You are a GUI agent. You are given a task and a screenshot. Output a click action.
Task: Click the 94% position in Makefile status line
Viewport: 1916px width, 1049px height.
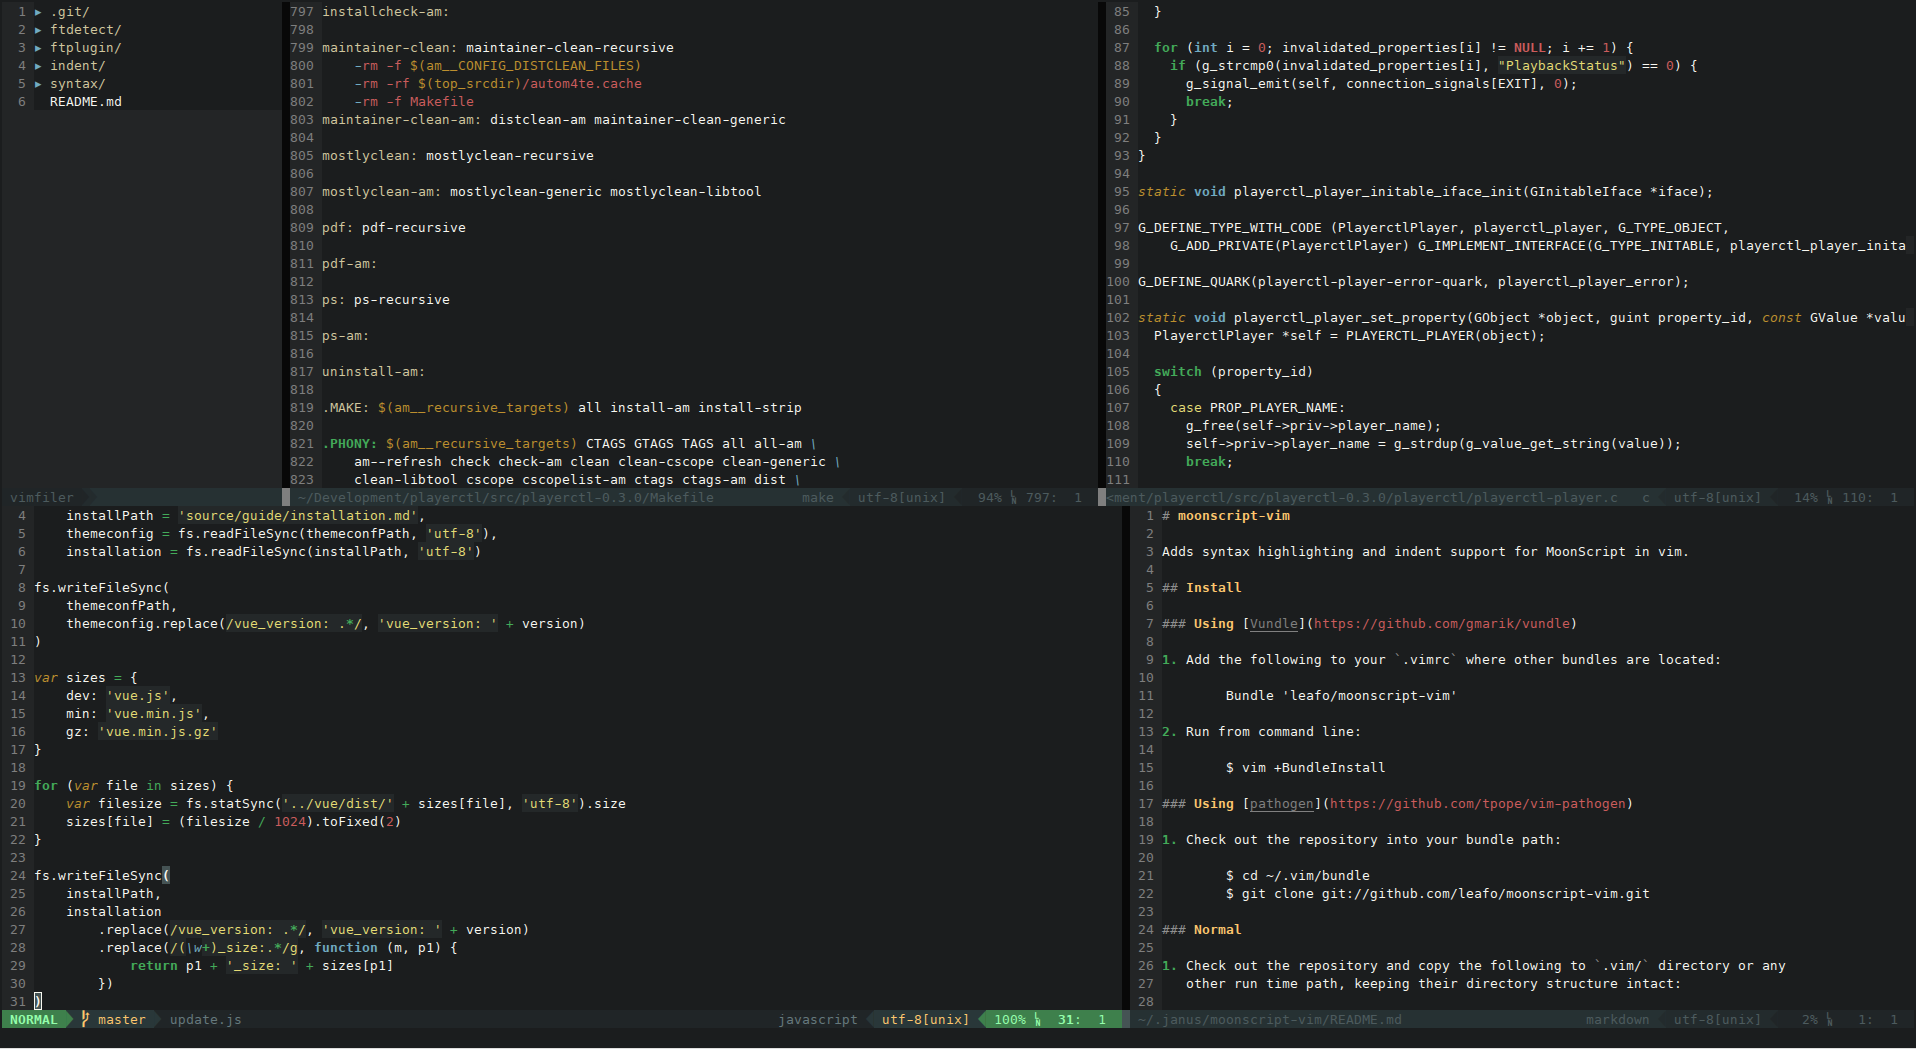click(990, 498)
